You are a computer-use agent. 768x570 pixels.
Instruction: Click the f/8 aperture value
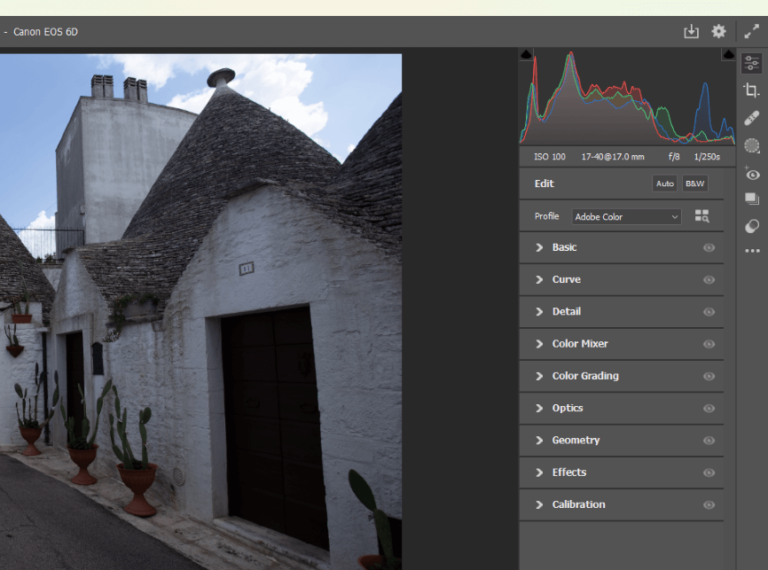point(674,157)
